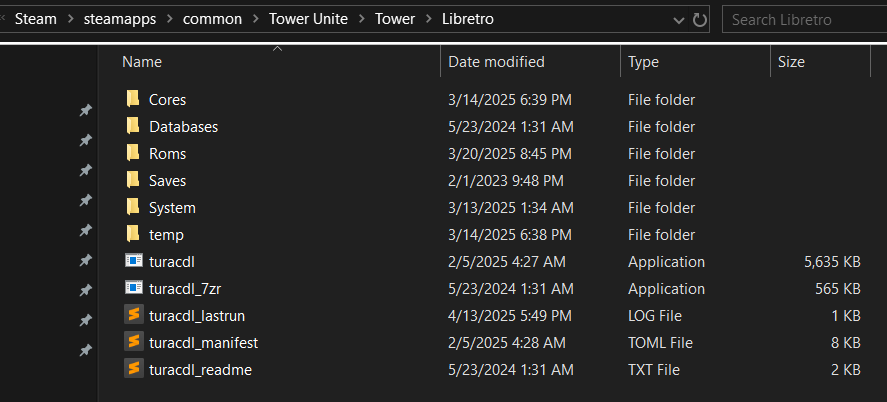
Task: Expand the chevron after common in path
Action: pyautogui.click(x=256, y=19)
